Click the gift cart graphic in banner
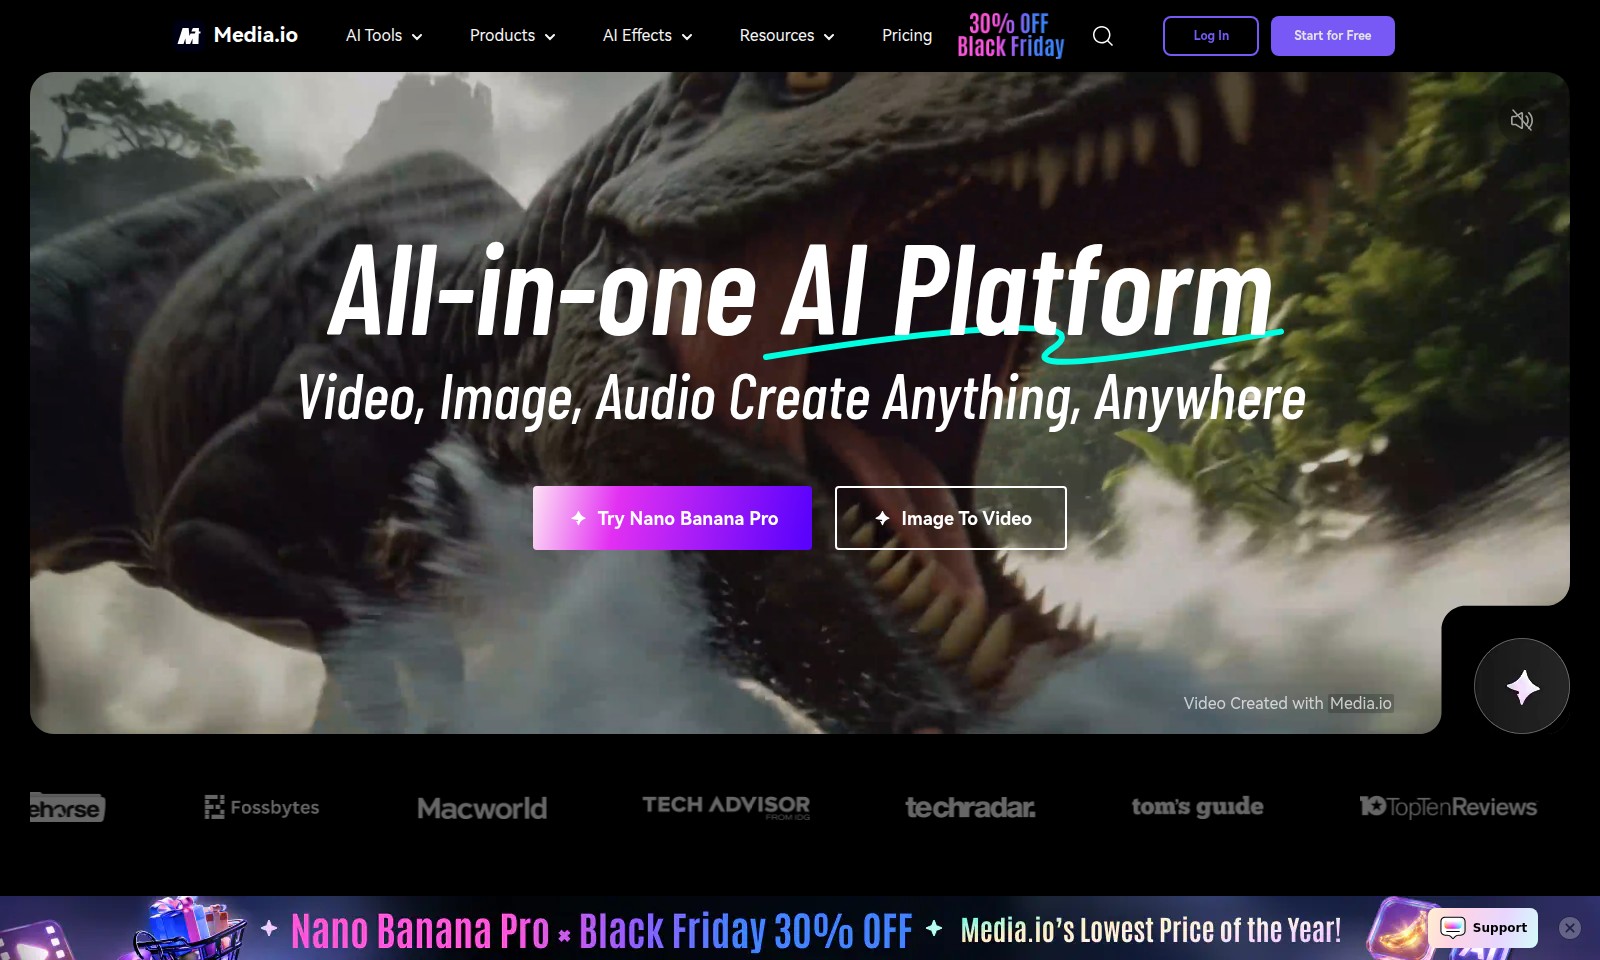1600x960 pixels. pos(190,930)
